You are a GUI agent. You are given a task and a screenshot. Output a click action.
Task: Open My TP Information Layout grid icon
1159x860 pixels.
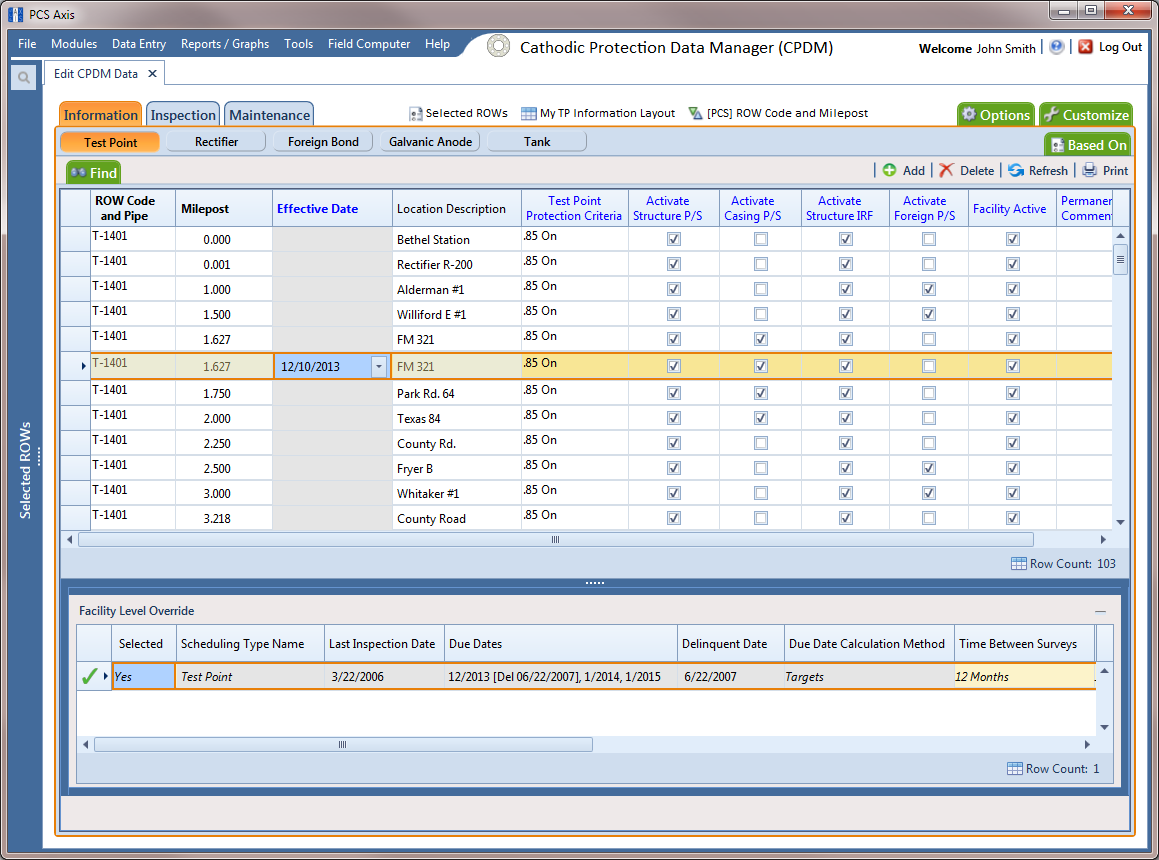528,114
